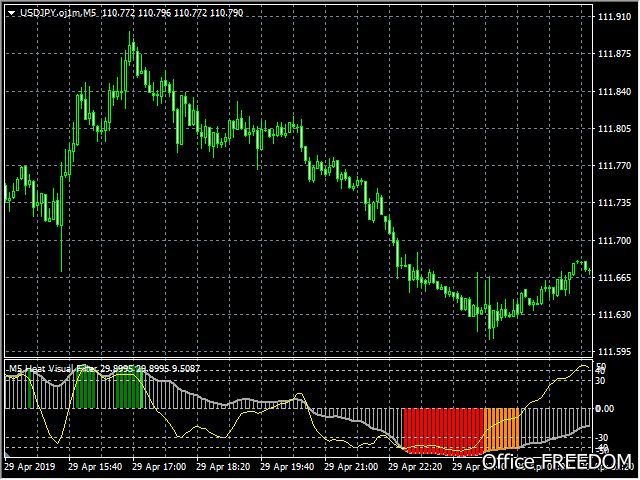Select the USDJPY.oj1m,M5 chart title text
This screenshot has width=640, height=480.
58,13
